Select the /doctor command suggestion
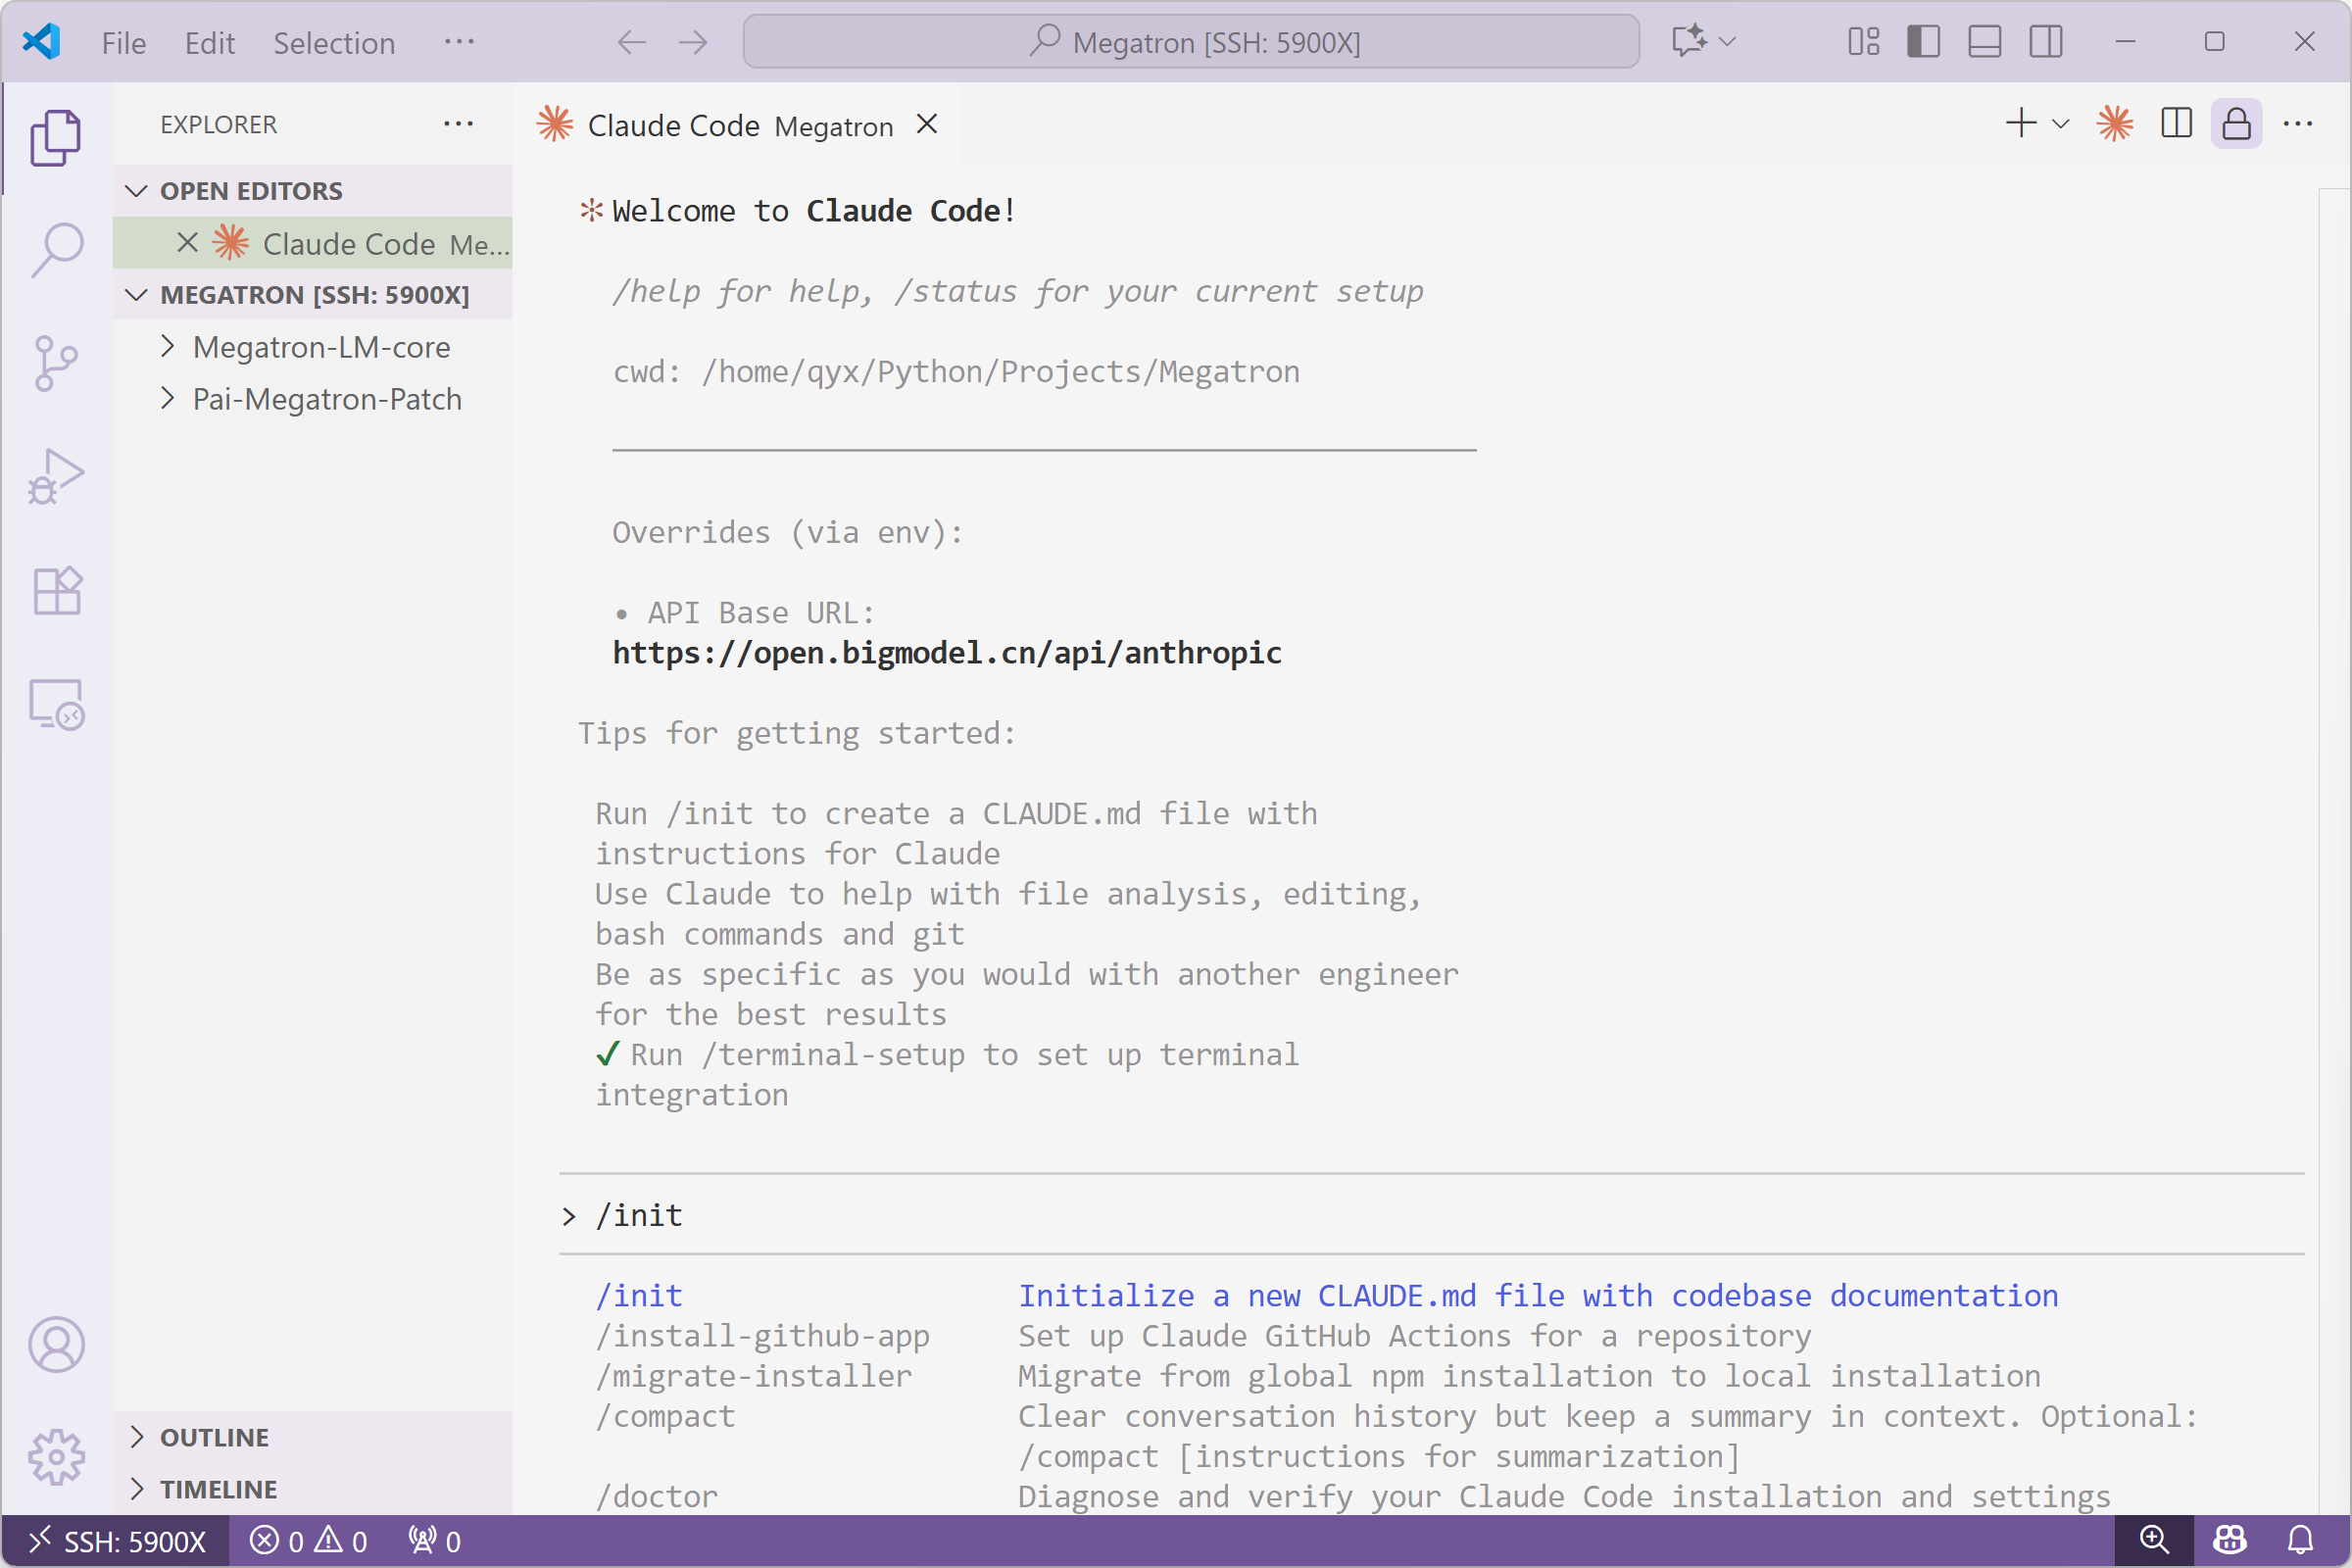The height and width of the screenshot is (1568, 2352). pyautogui.click(x=1352, y=1496)
